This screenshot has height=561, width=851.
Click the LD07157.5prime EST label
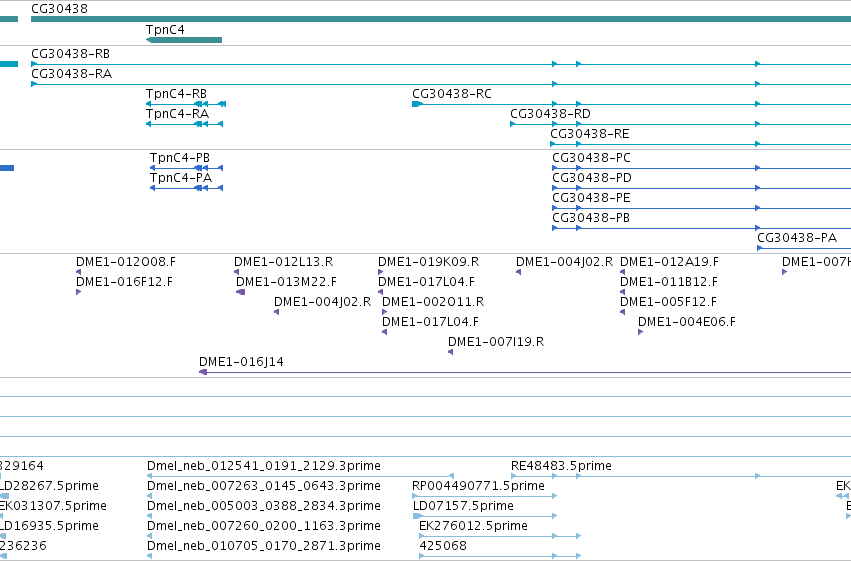click(463, 506)
